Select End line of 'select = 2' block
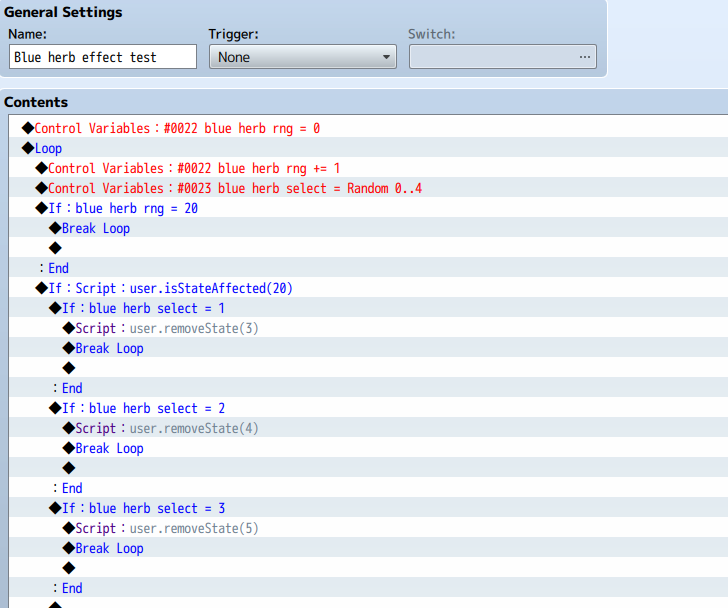728x608 pixels. point(369,487)
